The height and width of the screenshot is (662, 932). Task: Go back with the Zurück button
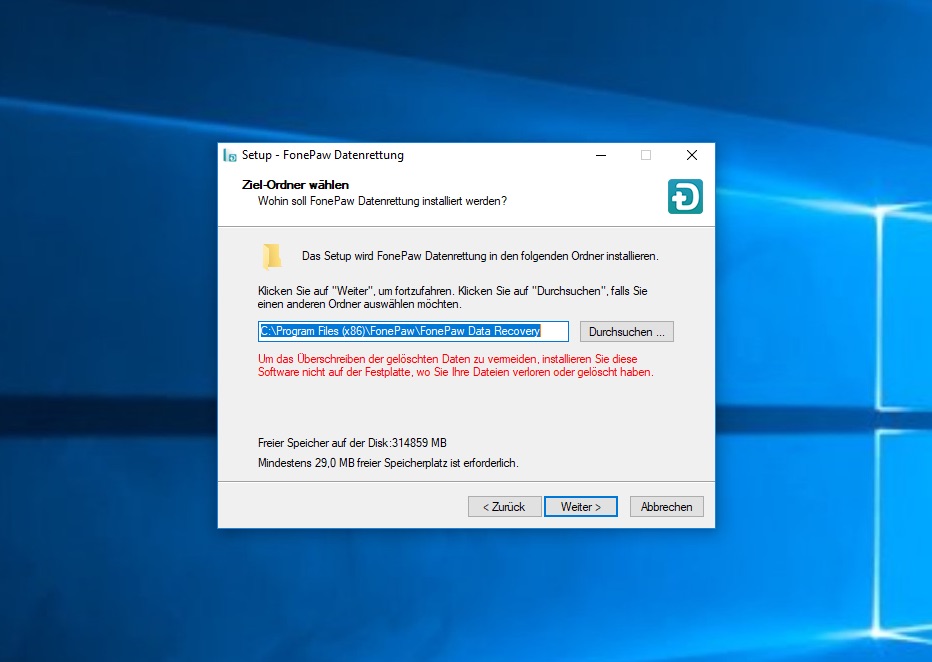pos(504,507)
